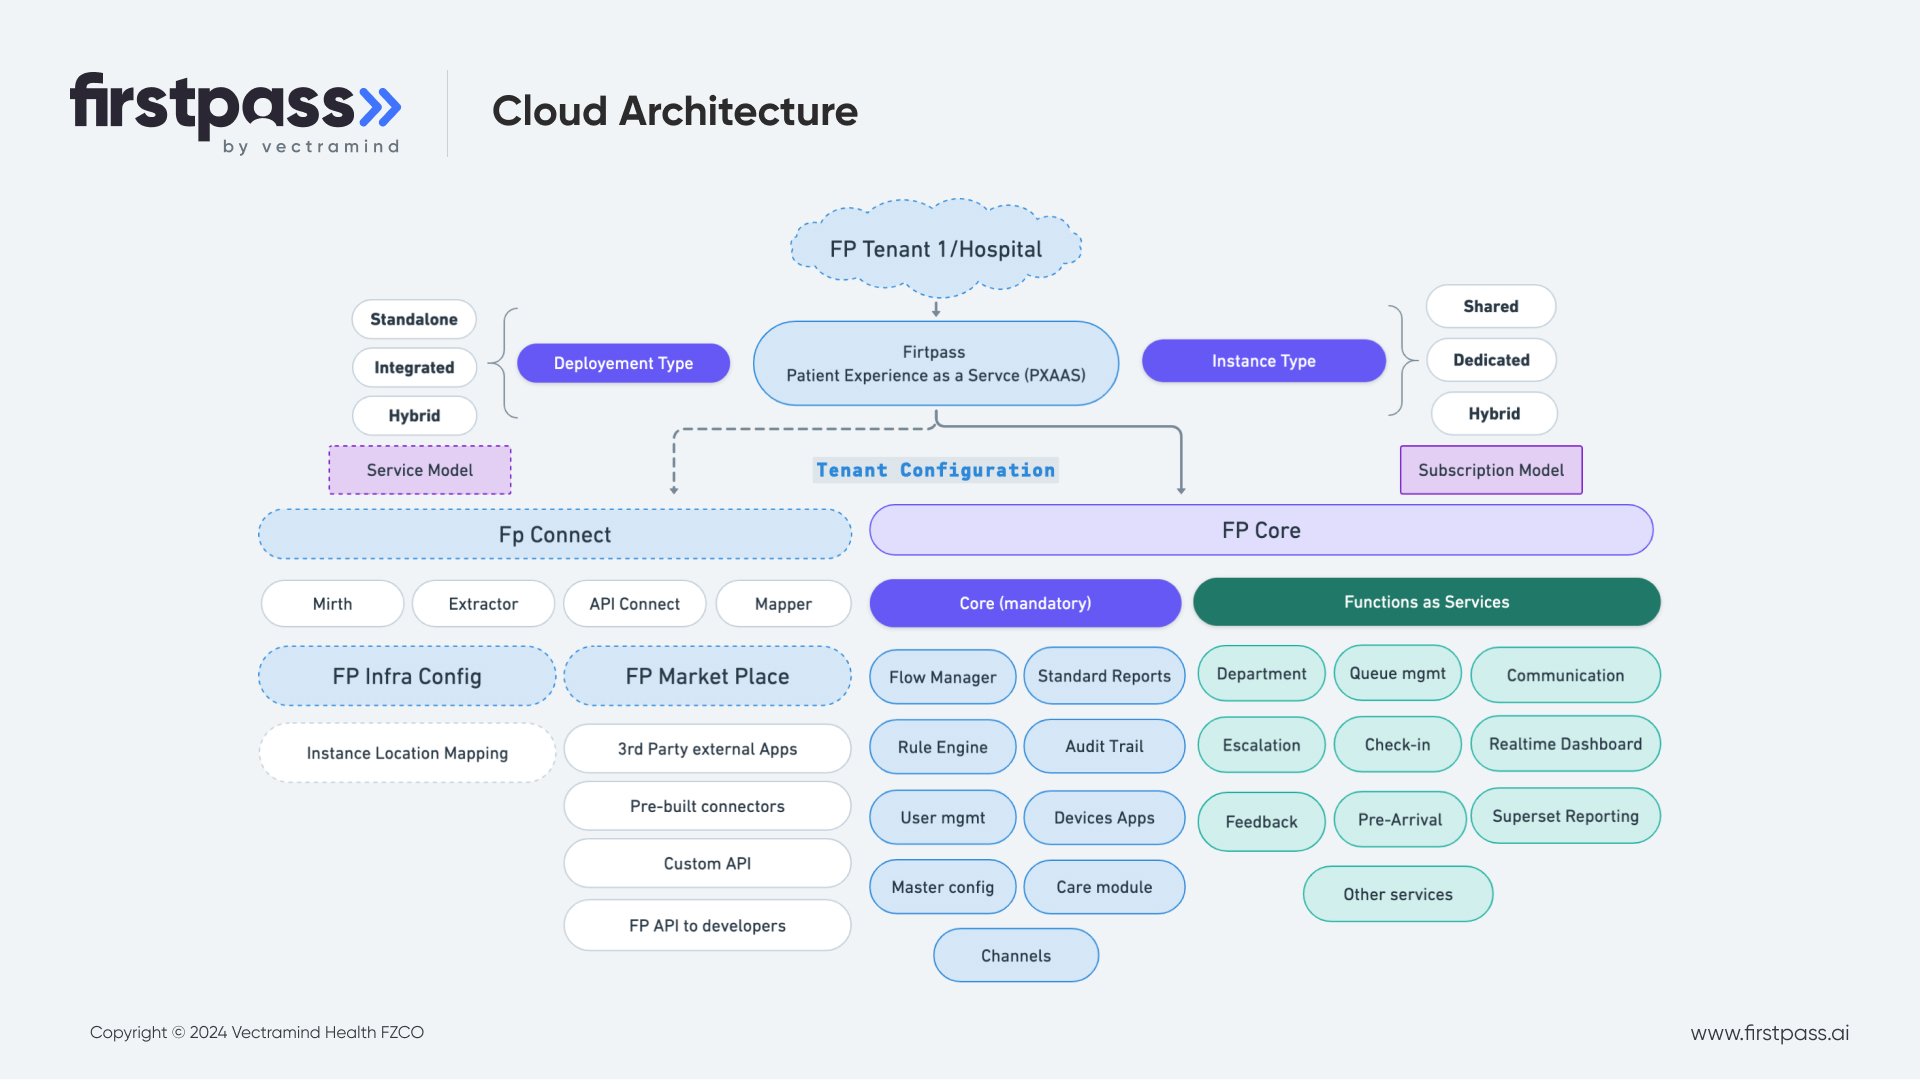This screenshot has height=1080, width=1920.
Task: Click the API Connect node
Action: (634, 604)
